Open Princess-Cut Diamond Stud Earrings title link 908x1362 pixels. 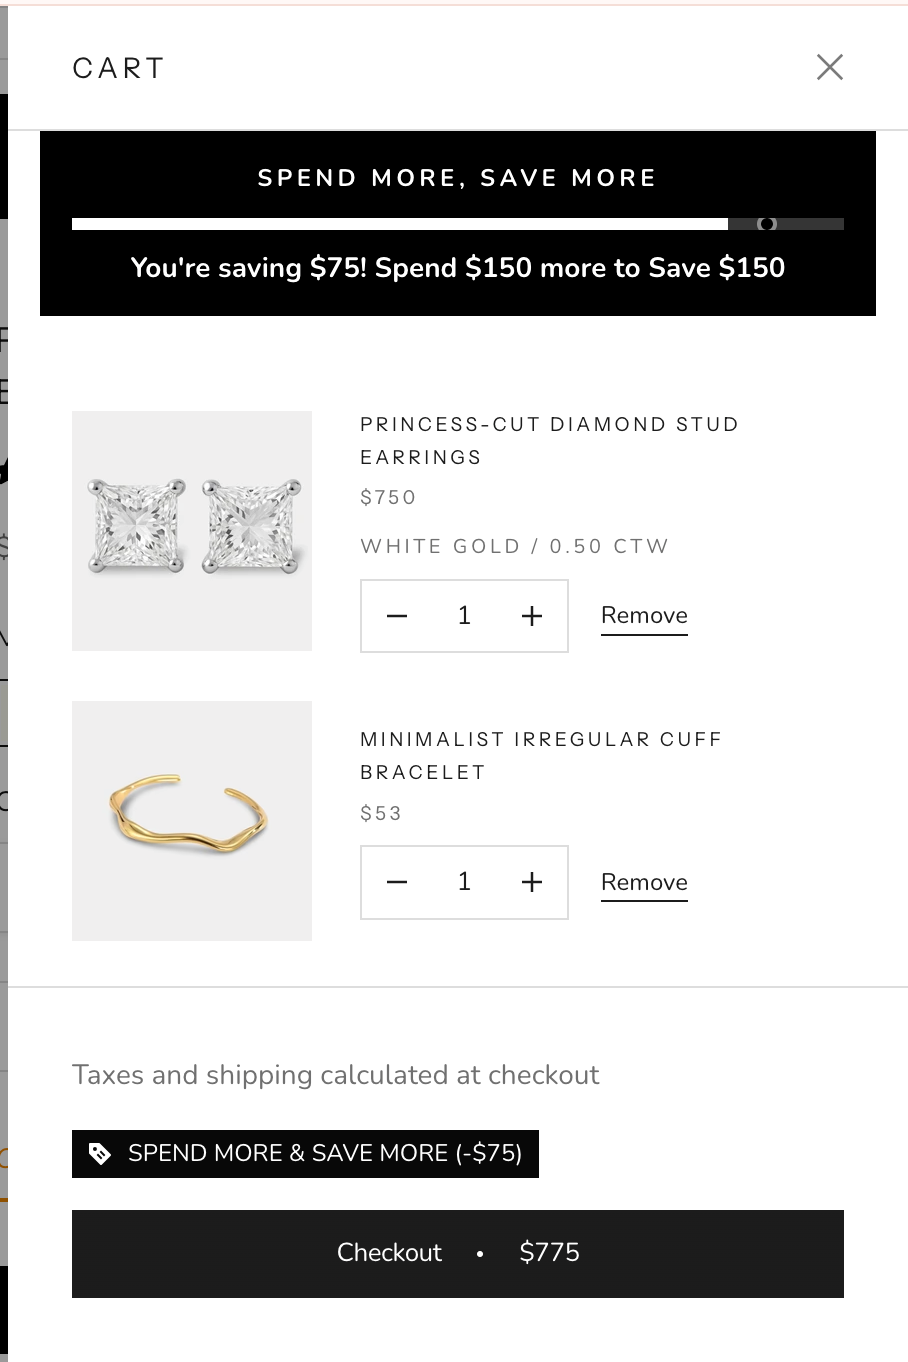(x=549, y=440)
